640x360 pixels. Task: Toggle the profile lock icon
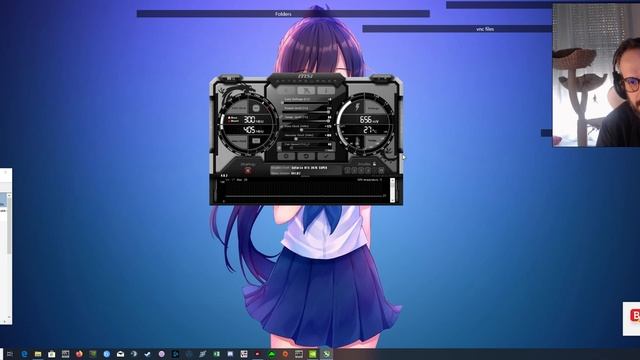click(x=374, y=164)
